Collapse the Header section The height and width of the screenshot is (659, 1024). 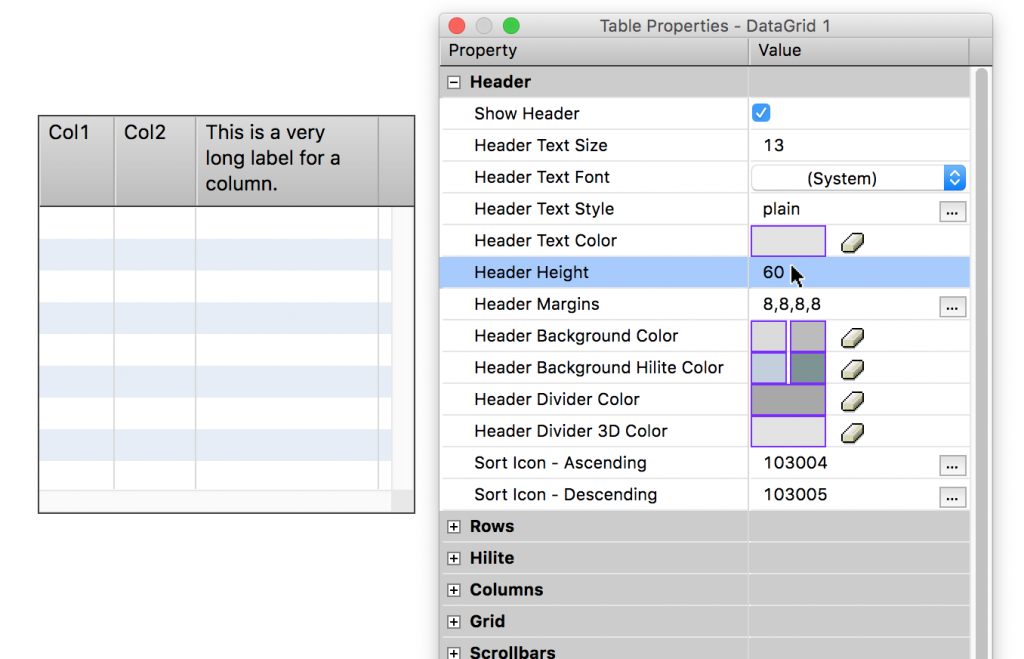tap(454, 83)
